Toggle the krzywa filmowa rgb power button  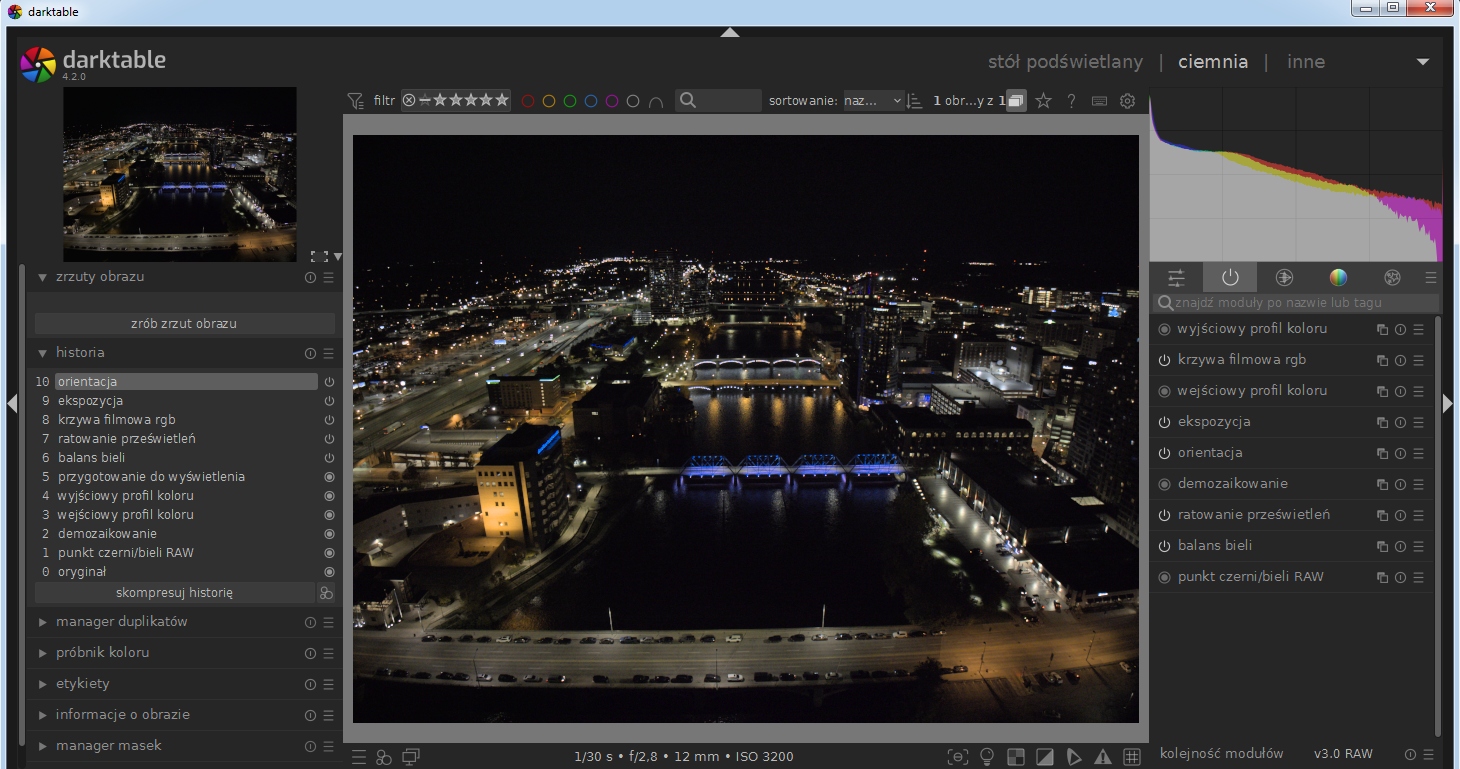1164,360
